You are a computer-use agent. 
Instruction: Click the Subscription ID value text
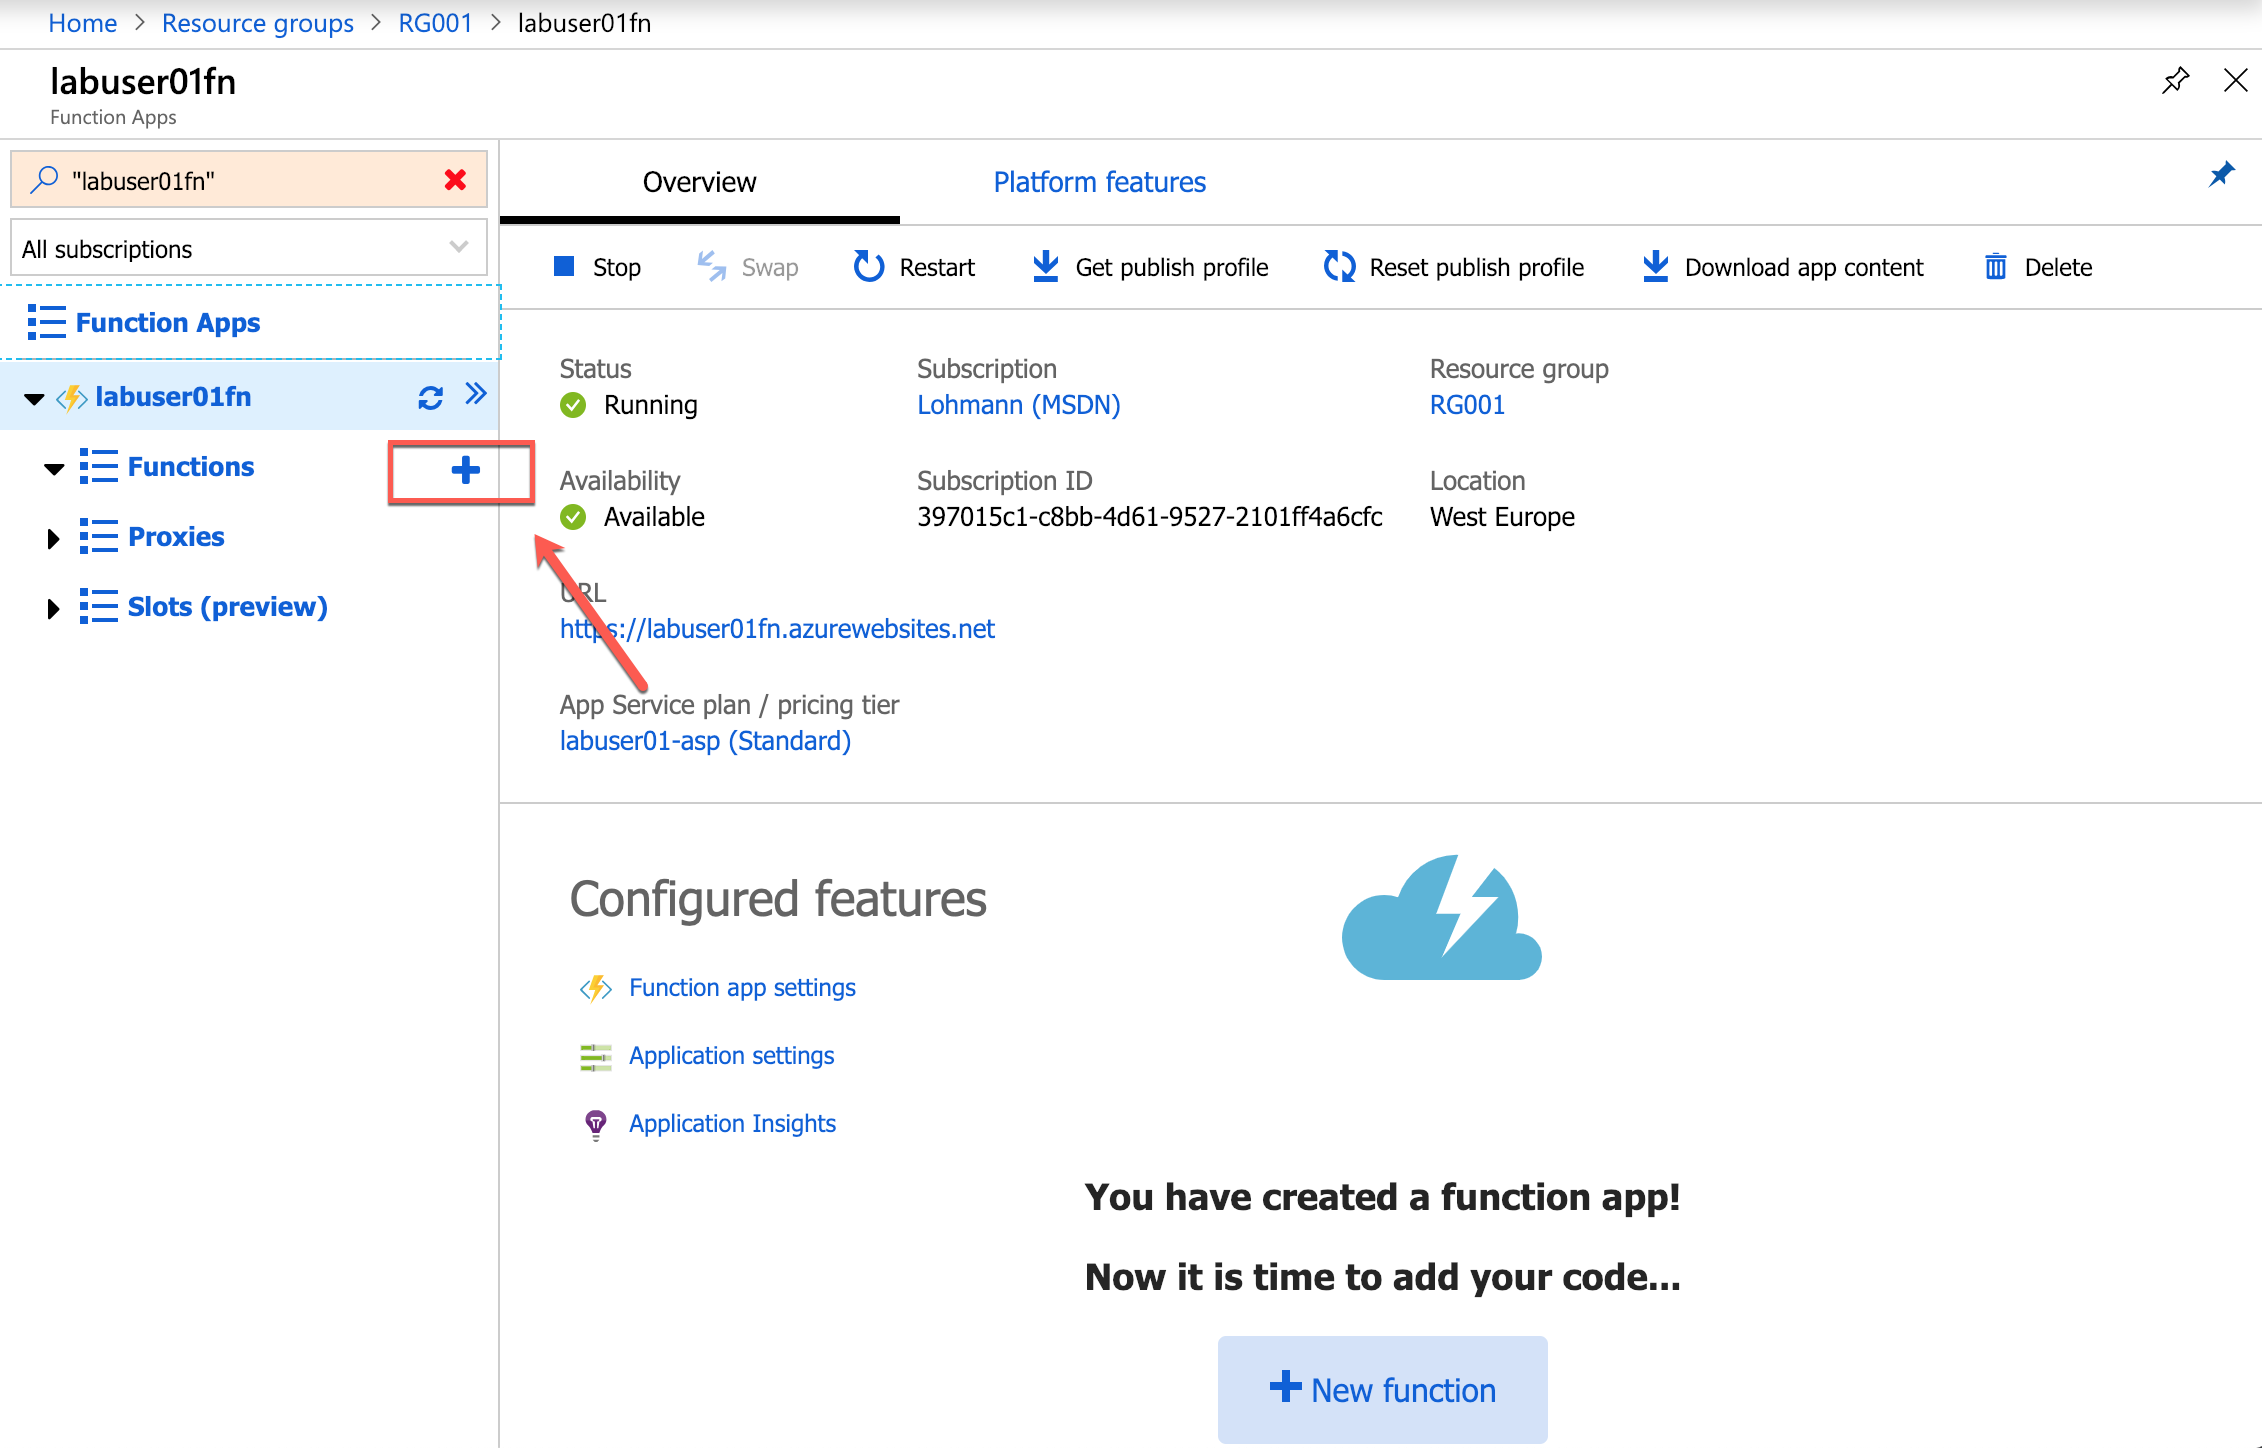pyautogui.click(x=1149, y=517)
